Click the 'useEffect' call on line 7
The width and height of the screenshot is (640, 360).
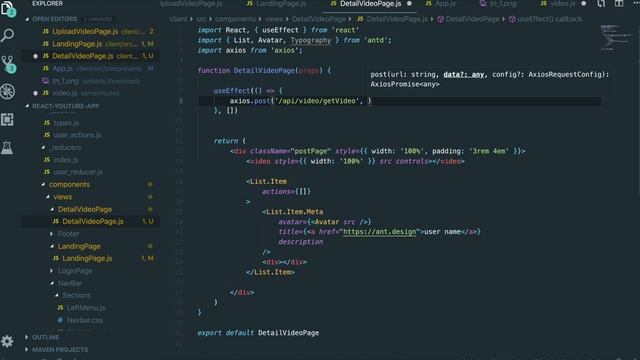pos(231,91)
